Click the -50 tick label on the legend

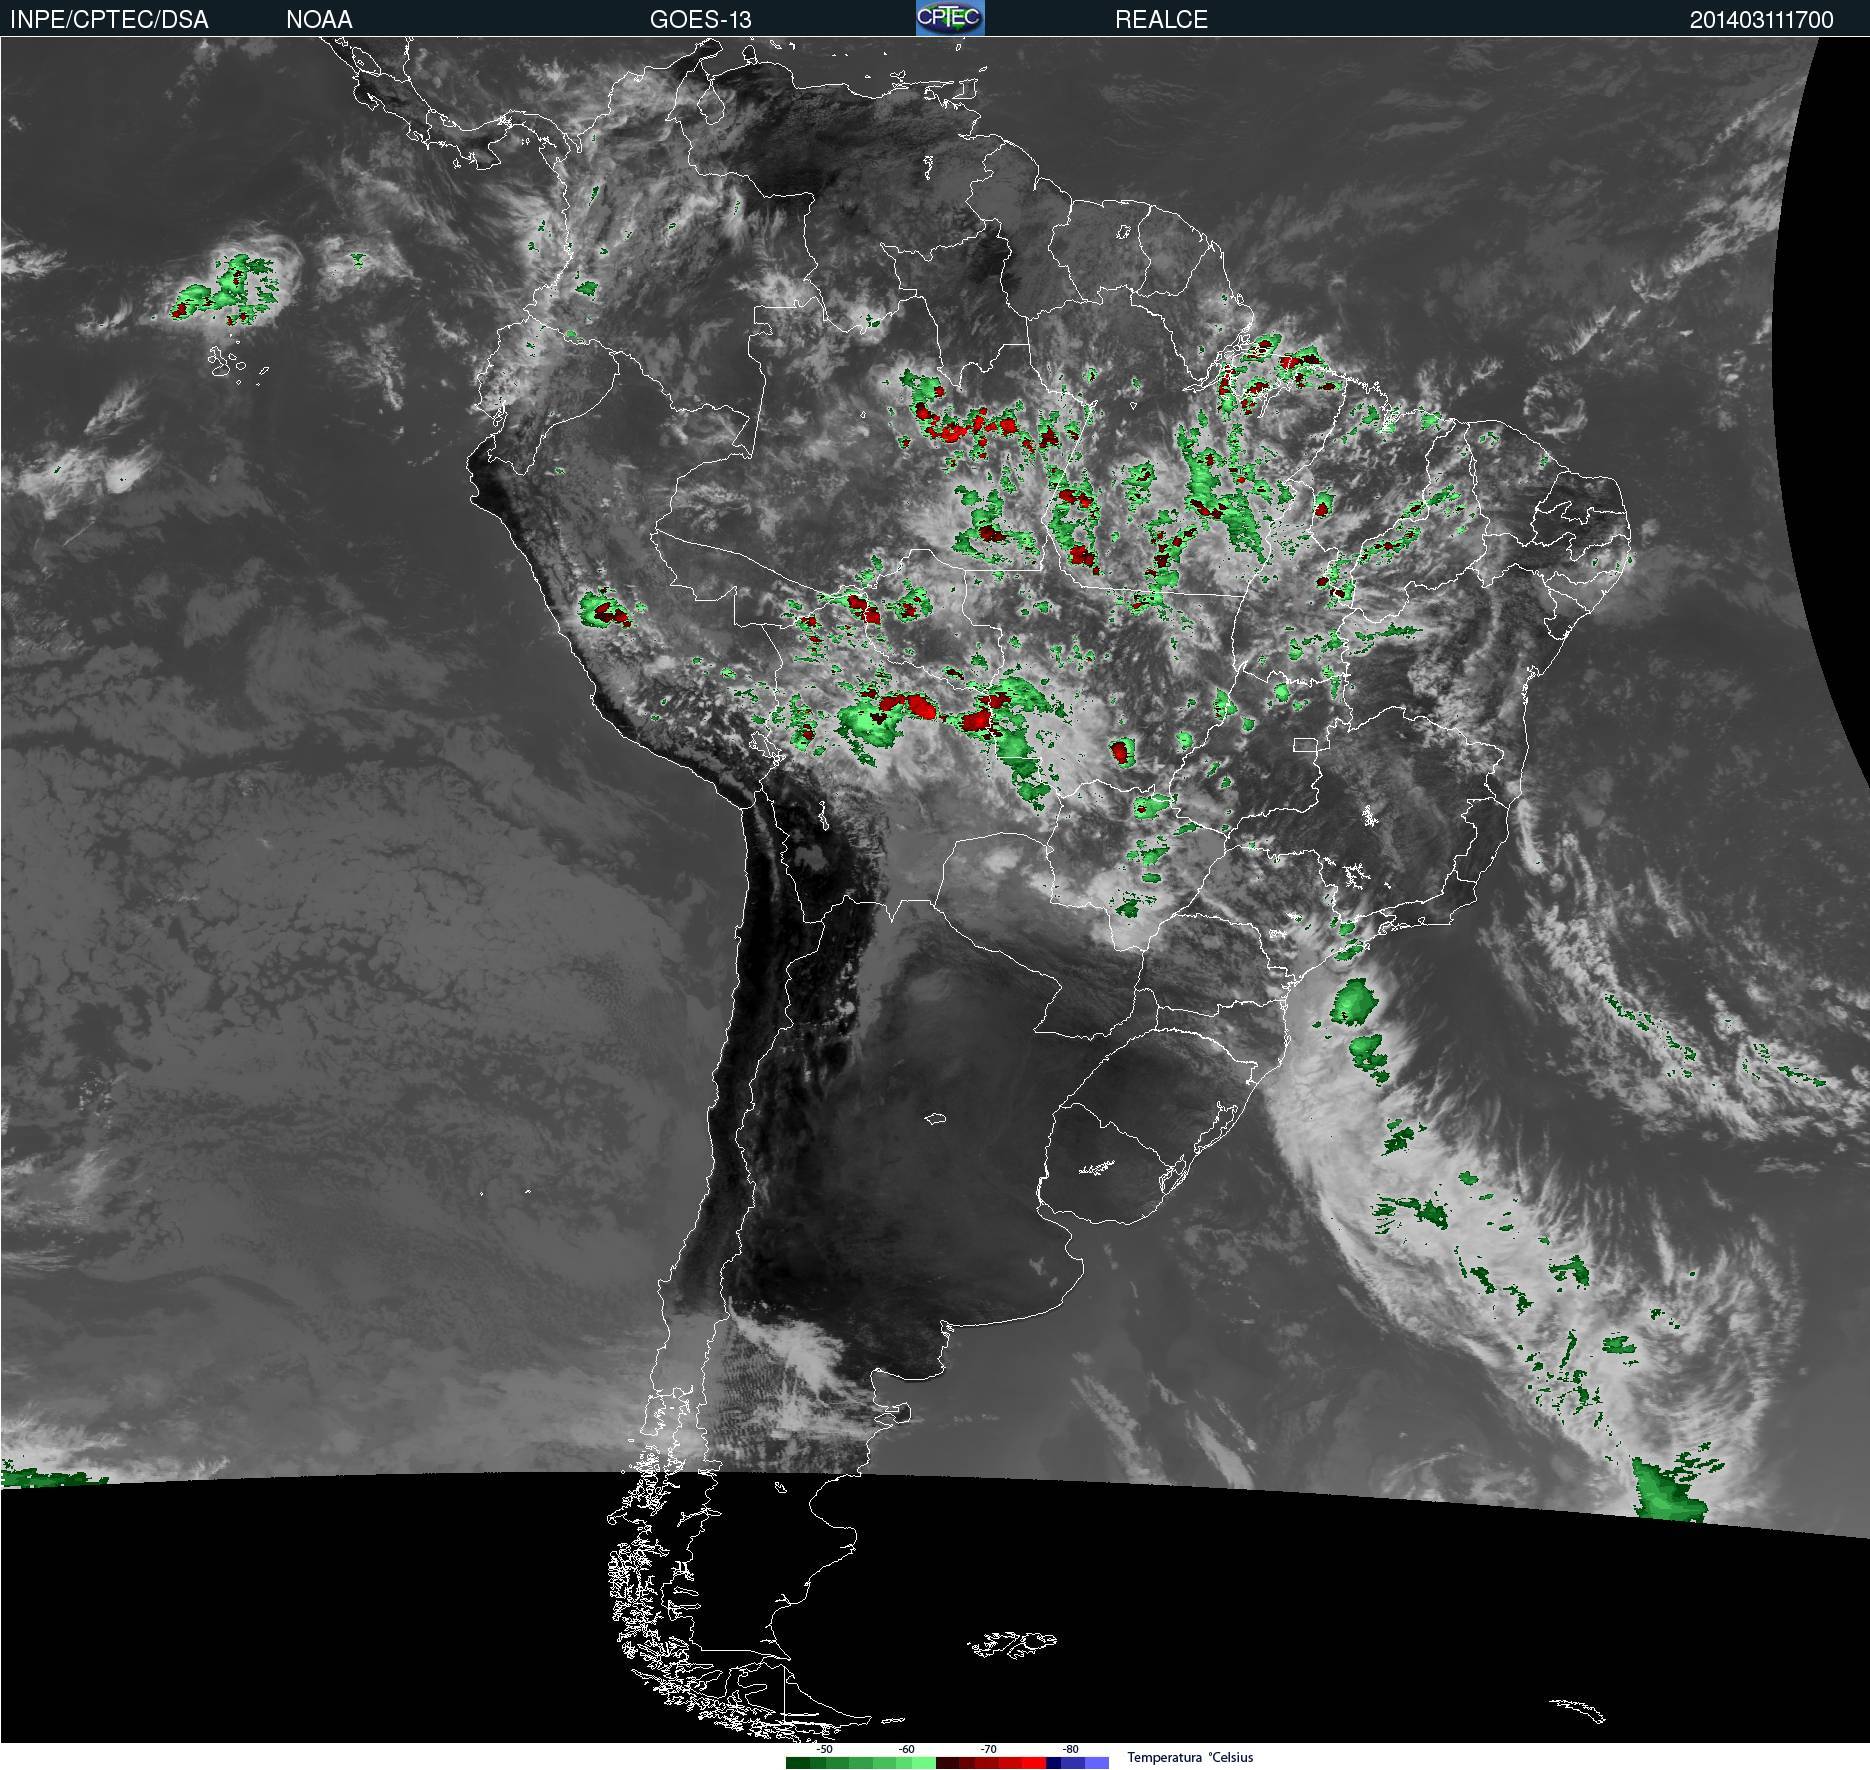[x=824, y=1749]
